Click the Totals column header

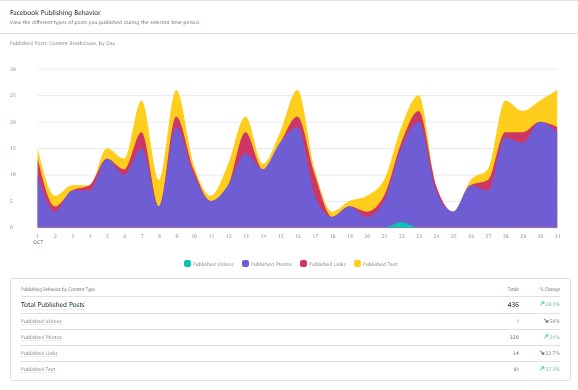[513, 289]
